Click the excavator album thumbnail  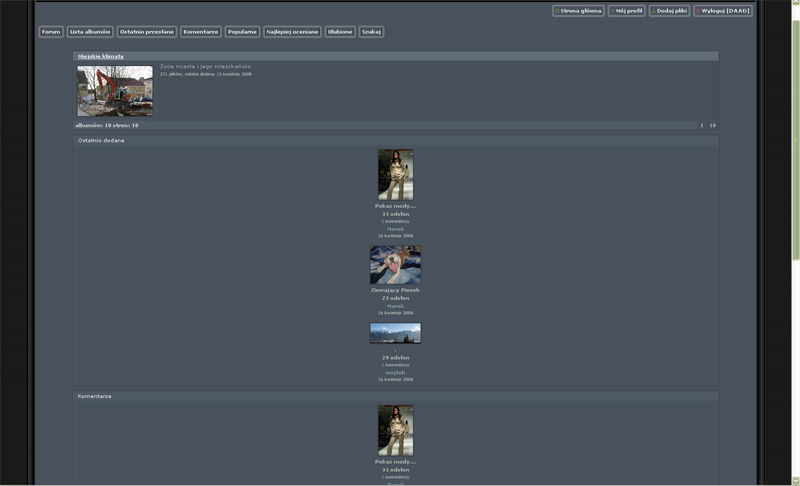[115, 91]
